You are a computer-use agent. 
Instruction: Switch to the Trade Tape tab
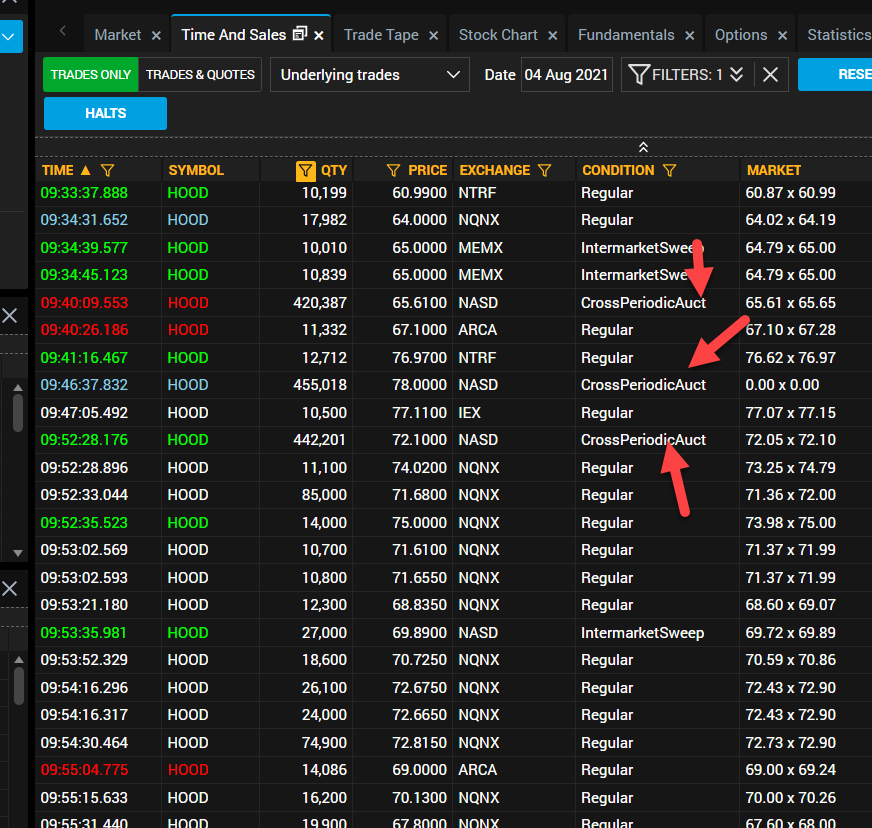[x=381, y=35]
